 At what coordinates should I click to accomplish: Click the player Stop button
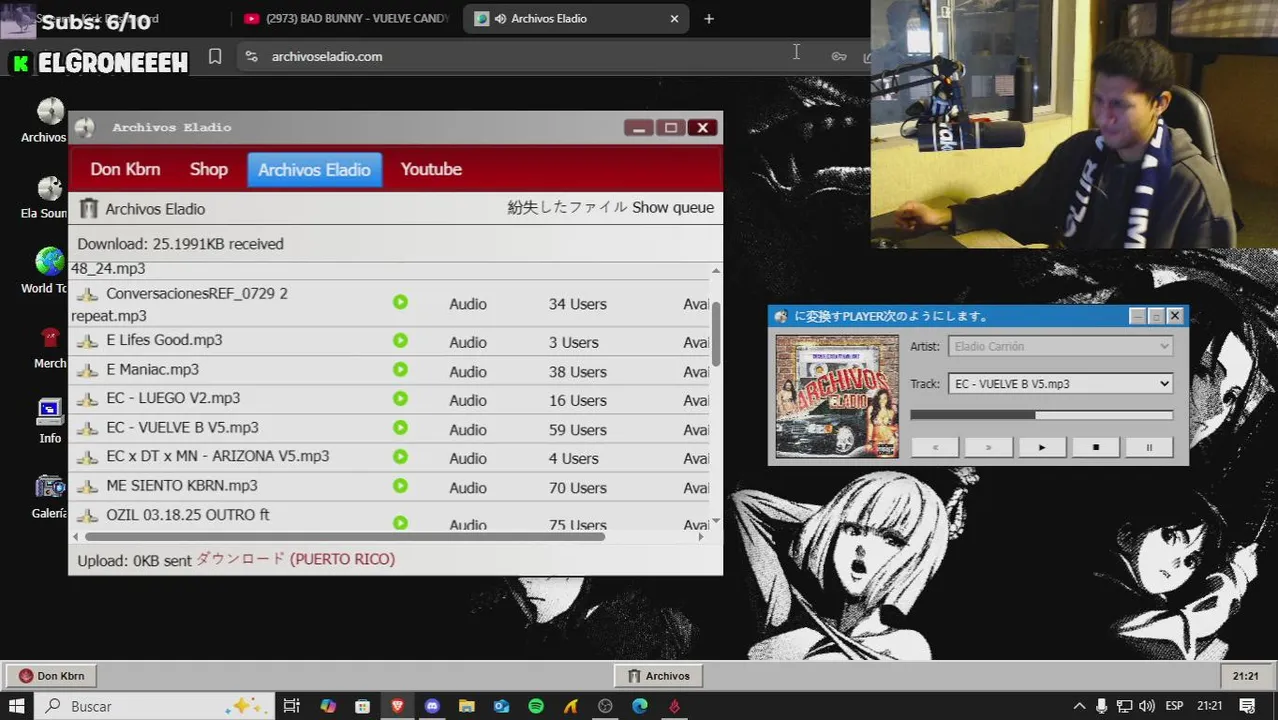1095,447
